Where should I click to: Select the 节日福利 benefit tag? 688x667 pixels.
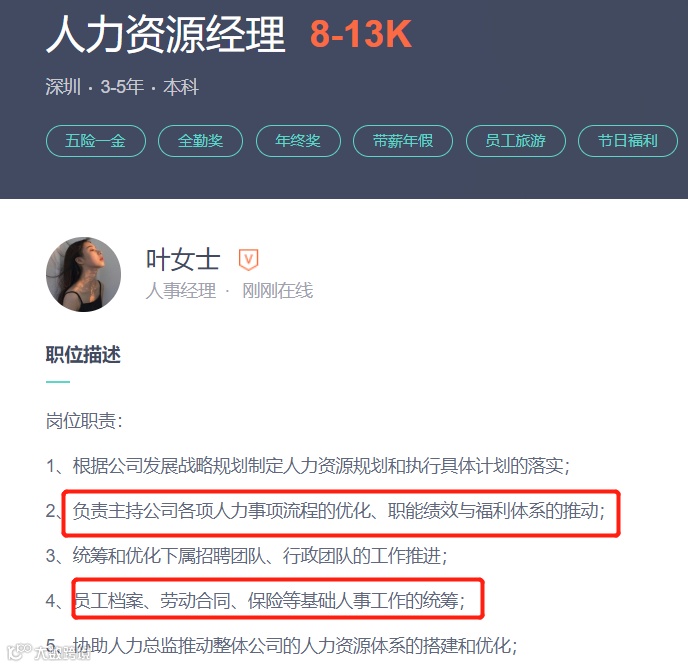tap(628, 141)
